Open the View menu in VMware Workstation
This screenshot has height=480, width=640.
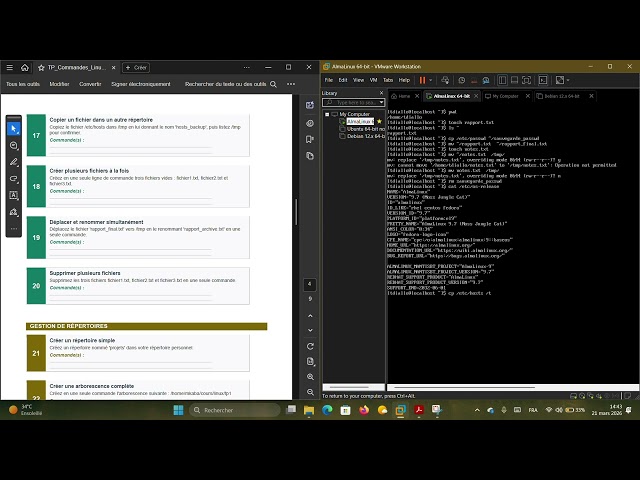pyautogui.click(x=358, y=80)
